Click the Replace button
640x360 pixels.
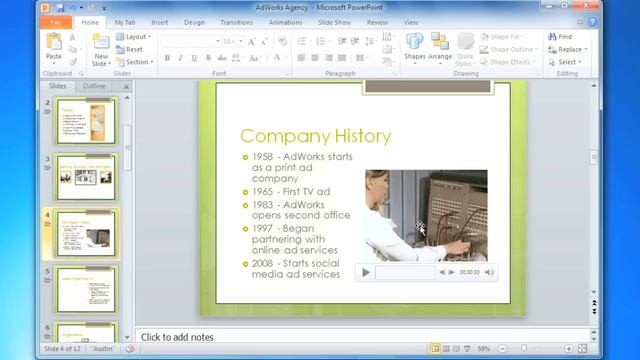click(x=567, y=49)
